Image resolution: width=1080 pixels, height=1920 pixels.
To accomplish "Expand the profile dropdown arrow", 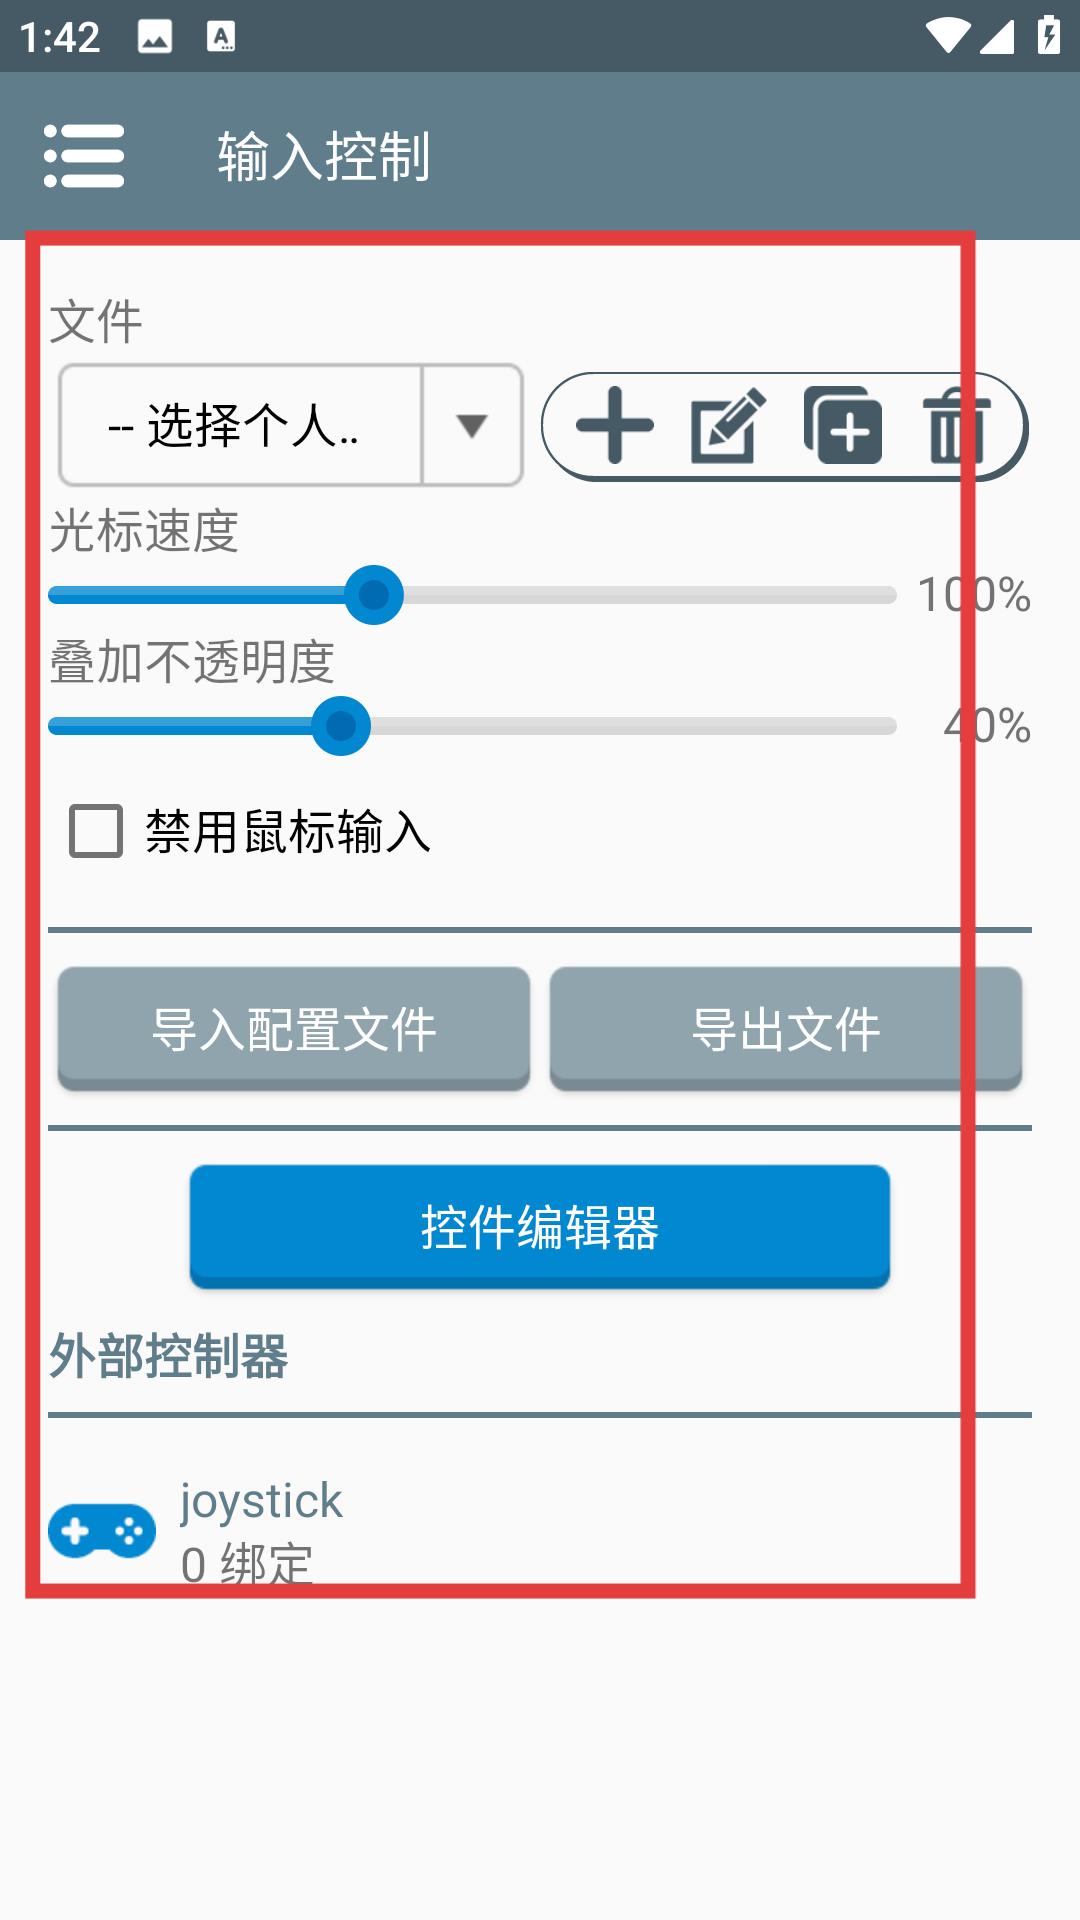I will click(x=472, y=426).
